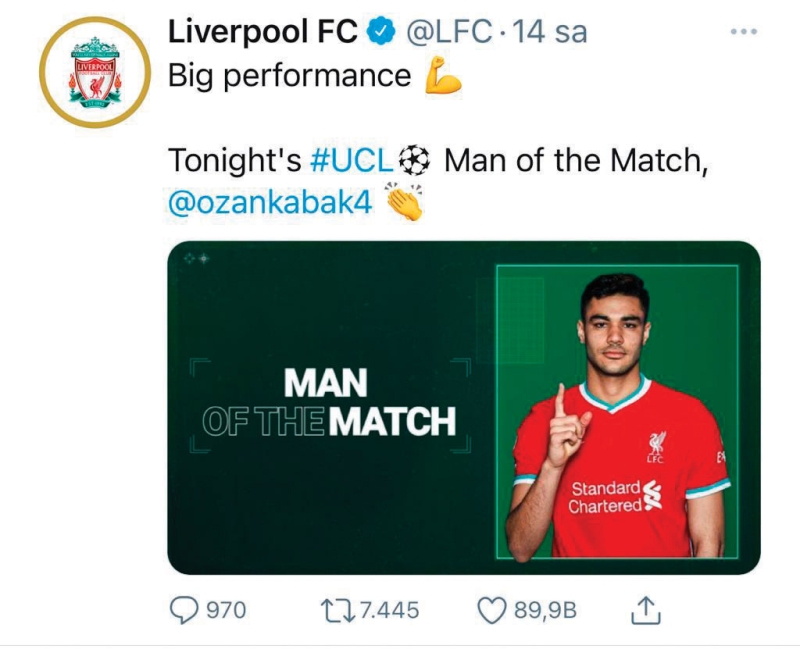Click the 970 replies count

[225, 609]
